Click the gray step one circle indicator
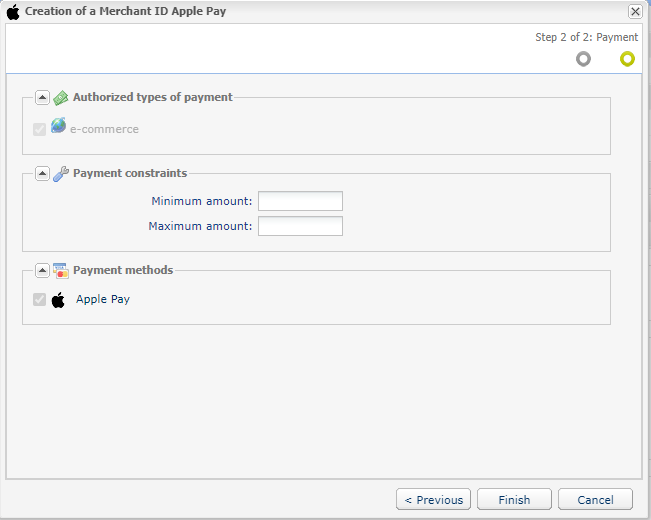The image size is (651, 520). tap(583, 59)
